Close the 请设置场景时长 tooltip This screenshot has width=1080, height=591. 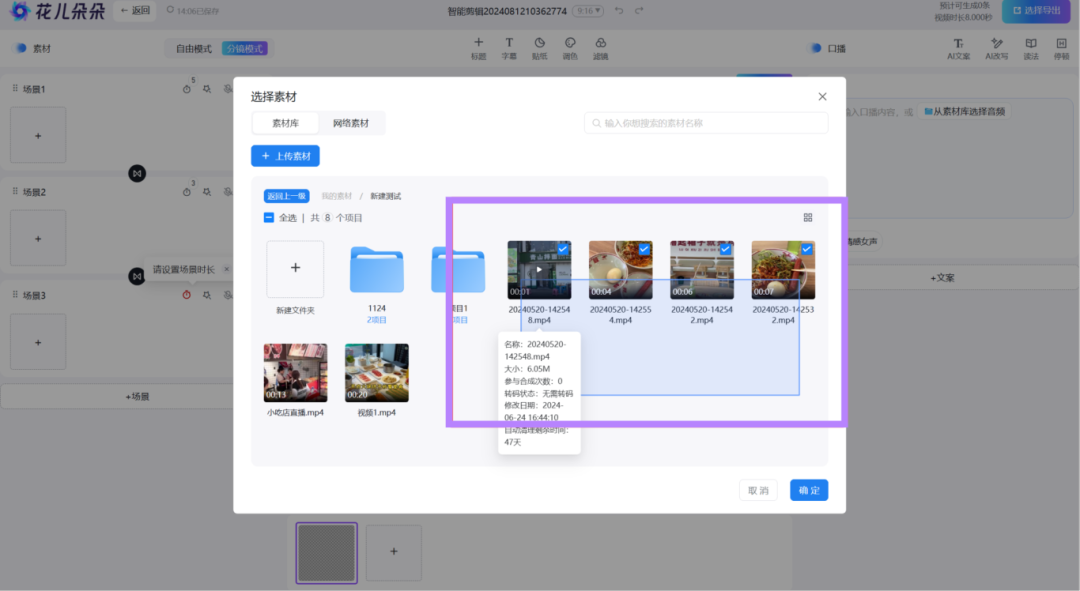pos(226,269)
